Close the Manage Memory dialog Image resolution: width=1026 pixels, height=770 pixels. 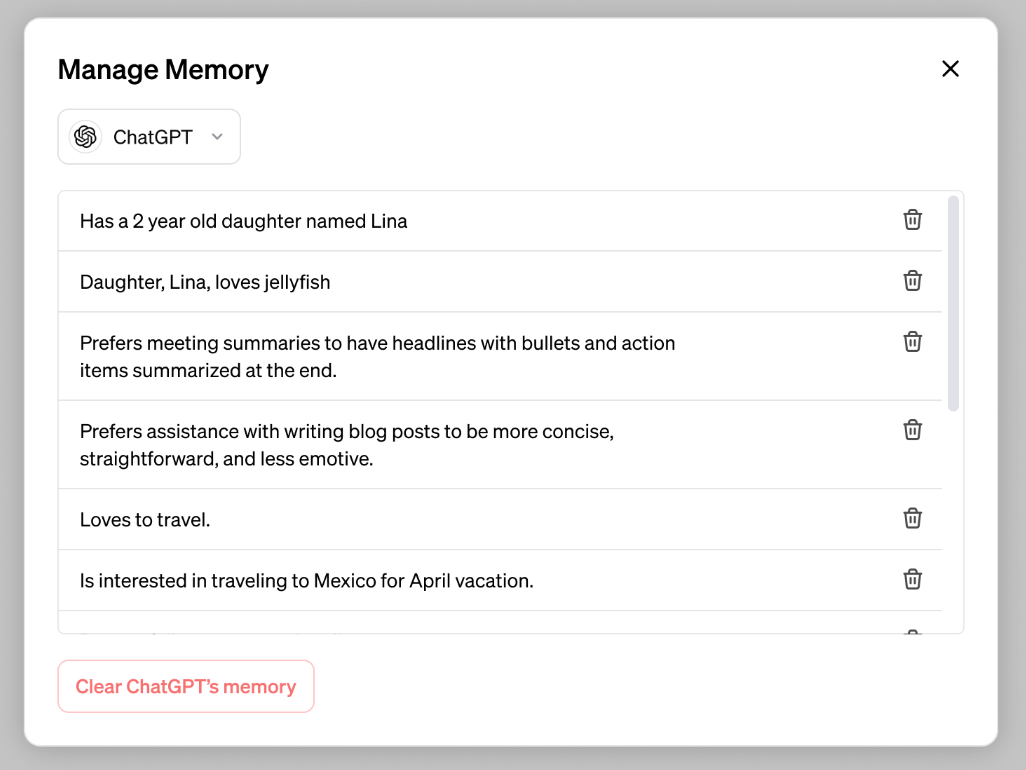pos(950,69)
